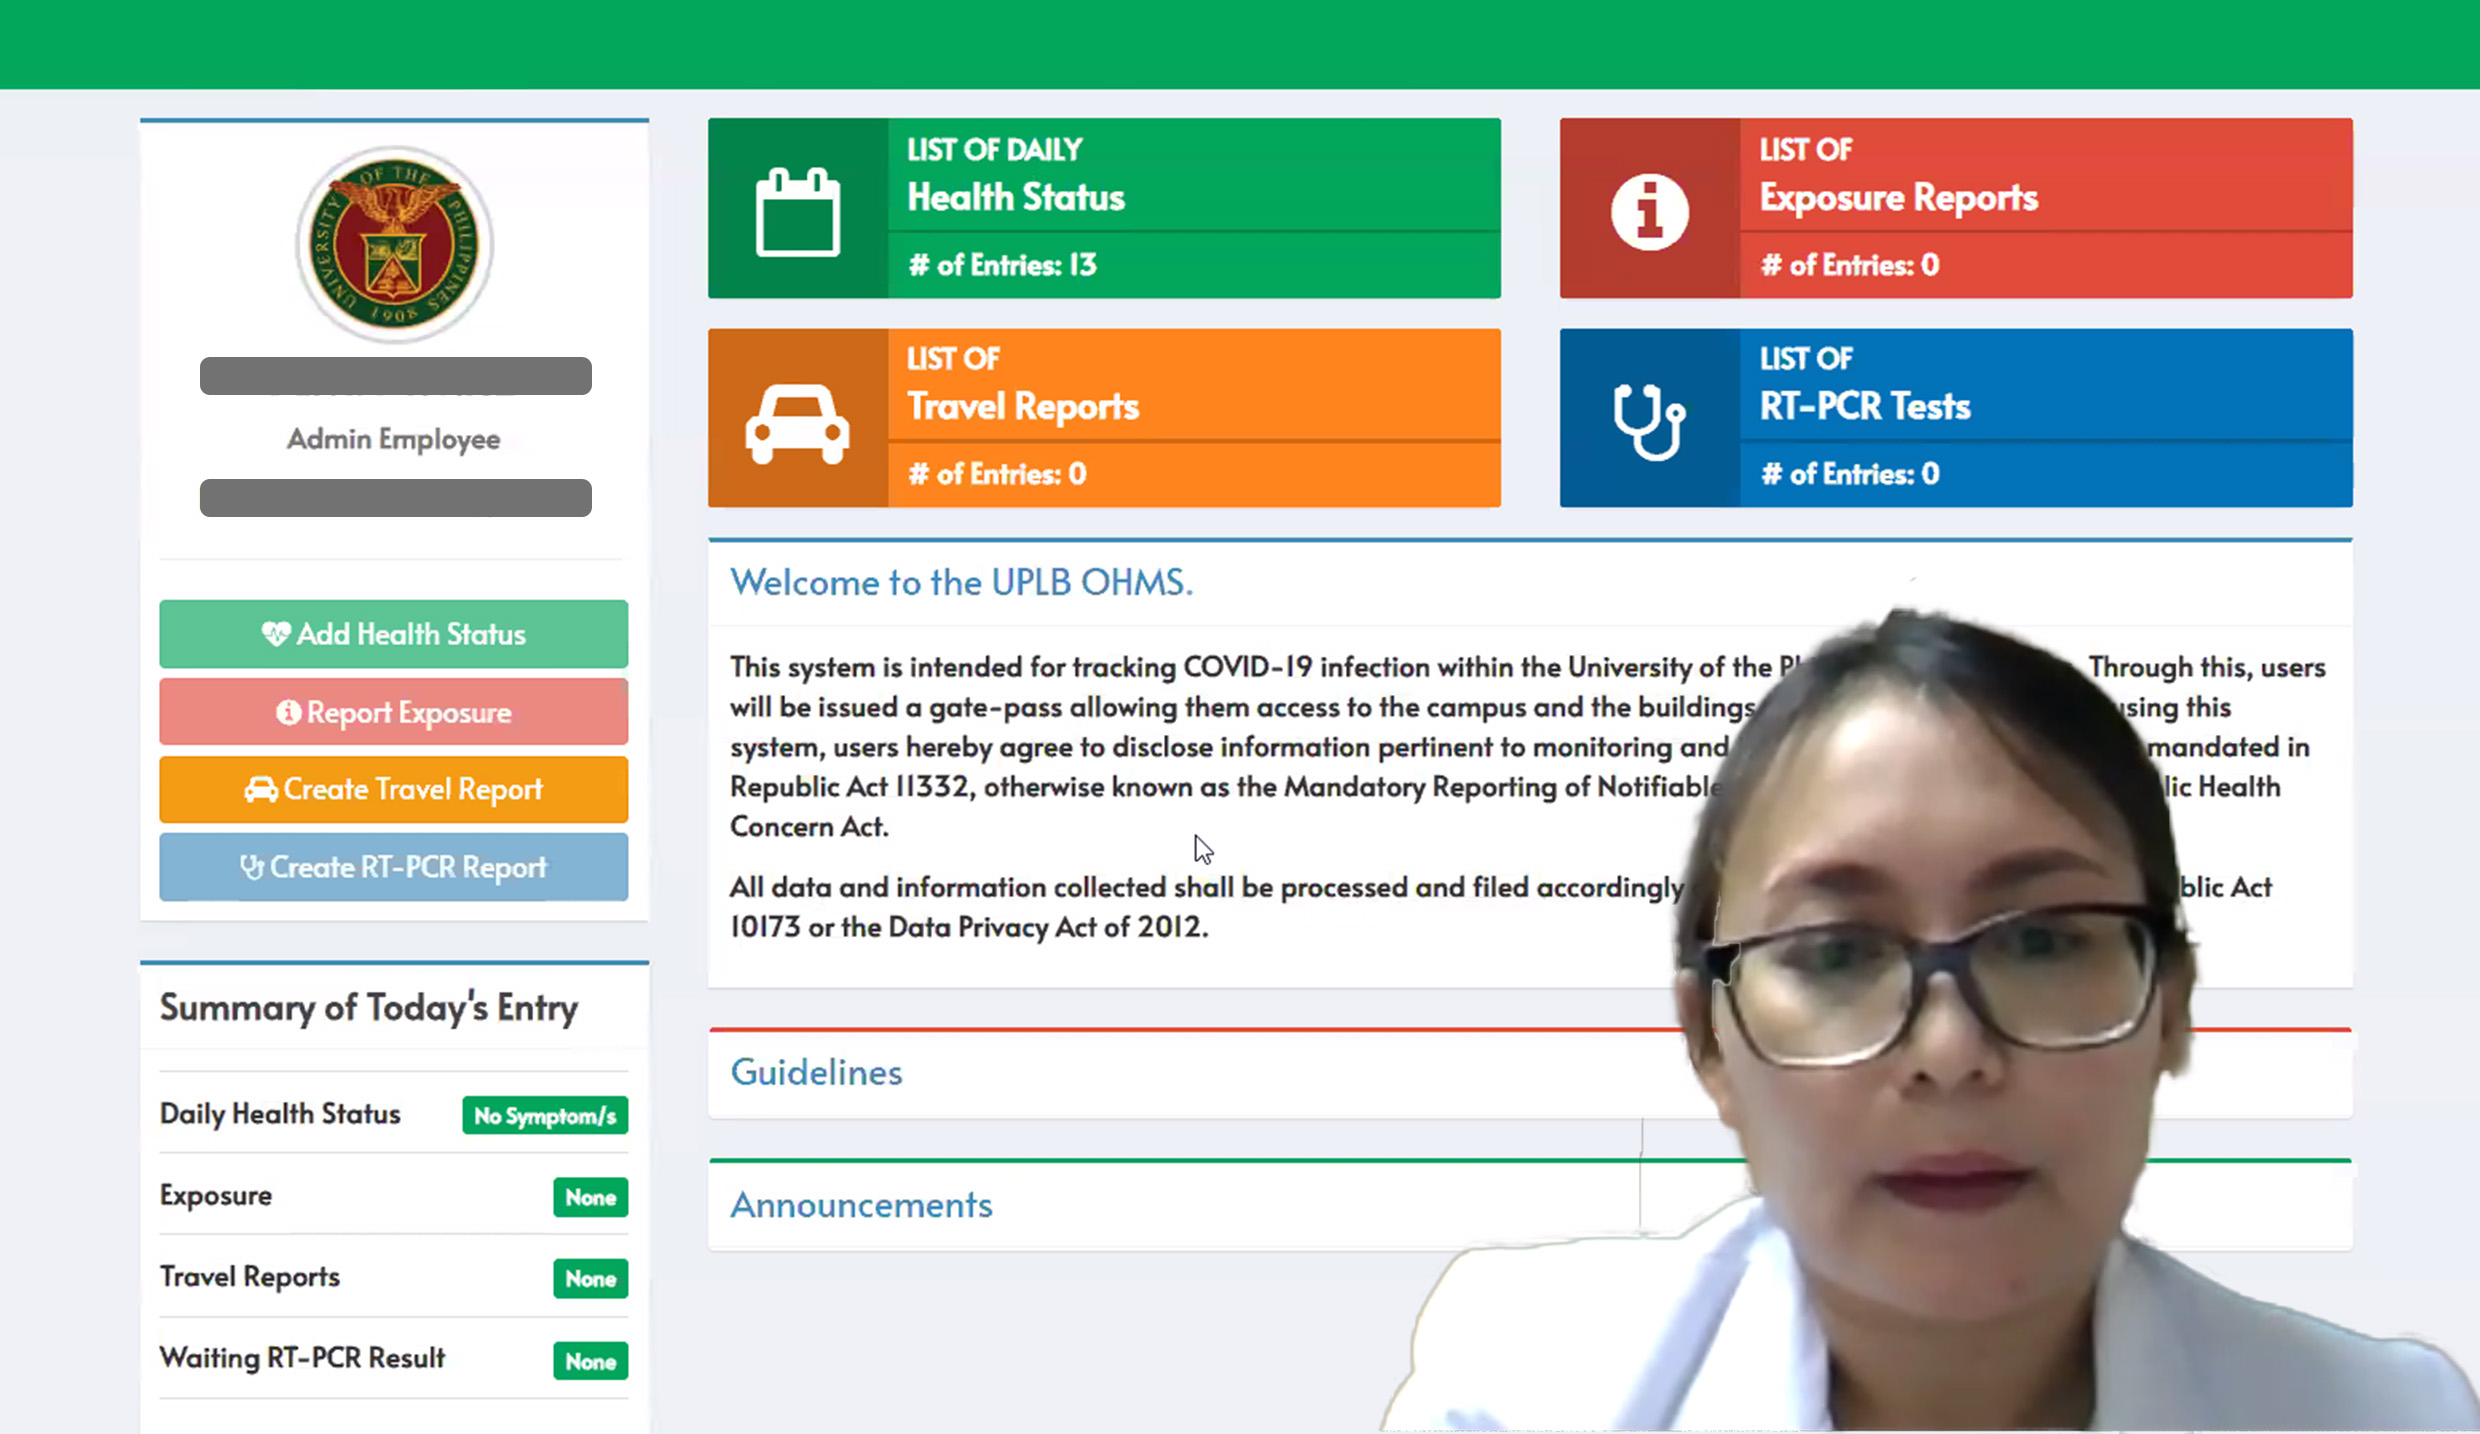Click the 'Welcome to the UPLB OHMS.' heading
Image resolution: width=2480 pixels, height=1434 pixels.
click(x=961, y=582)
